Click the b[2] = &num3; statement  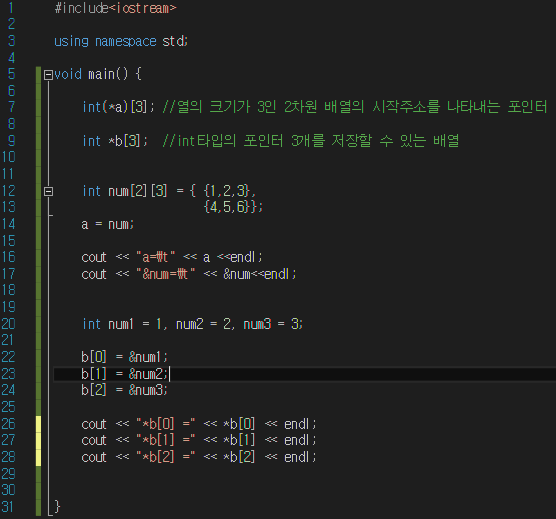124,390
